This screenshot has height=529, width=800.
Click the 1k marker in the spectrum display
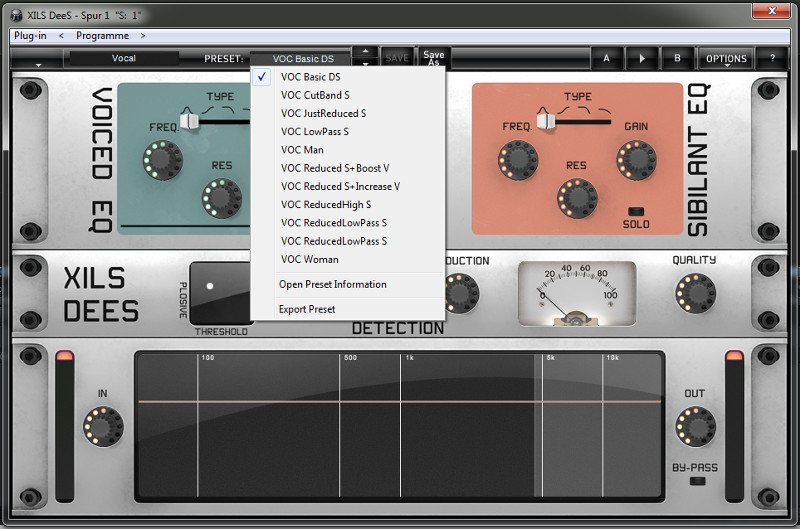(x=410, y=358)
